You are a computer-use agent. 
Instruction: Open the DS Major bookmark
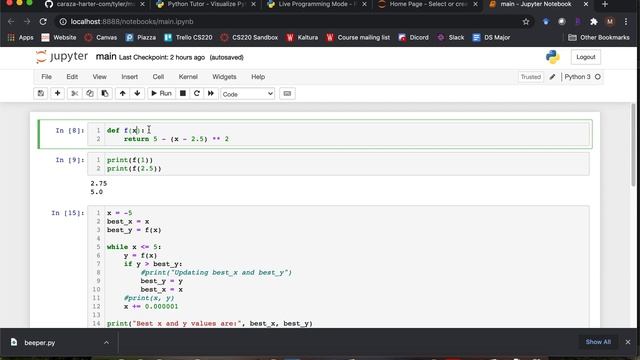pyautogui.click(x=491, y=38)
